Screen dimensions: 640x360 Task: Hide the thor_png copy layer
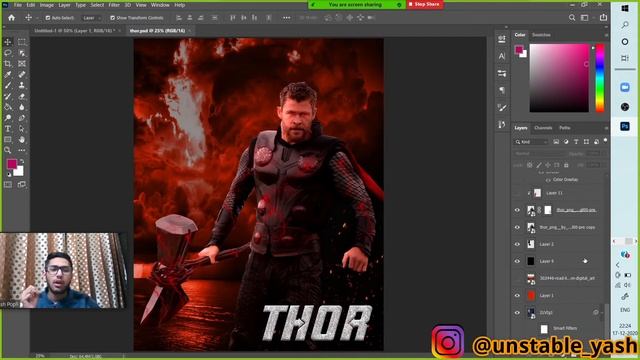518,227
